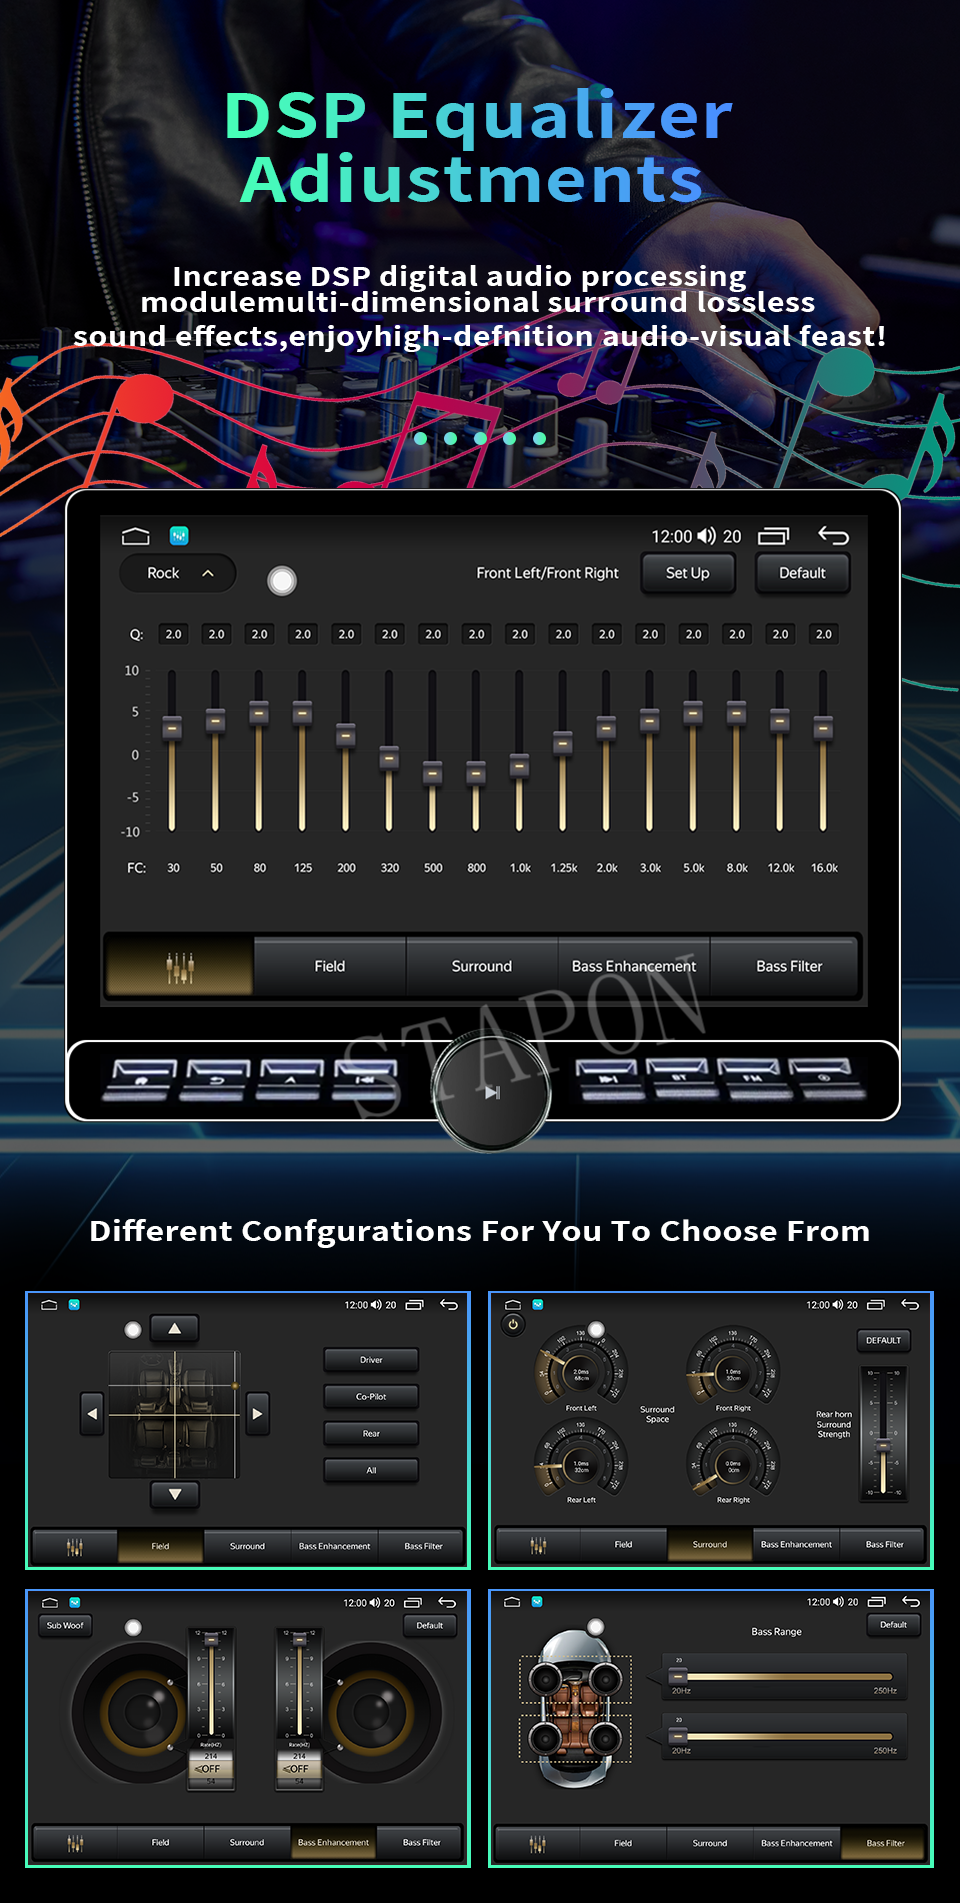Tap the home icon in main equalizer screen
The width and height of the screenshot is (960, 1903).
click(x=135, y=536)
